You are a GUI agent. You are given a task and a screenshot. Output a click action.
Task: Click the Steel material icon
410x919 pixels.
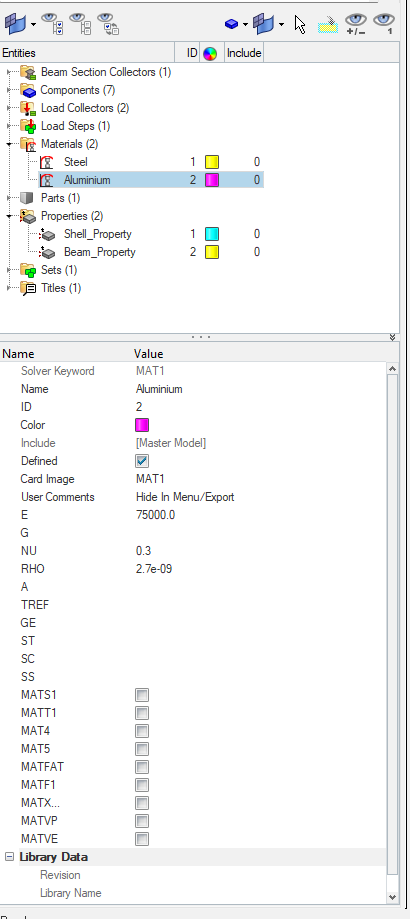pos(46,162)
